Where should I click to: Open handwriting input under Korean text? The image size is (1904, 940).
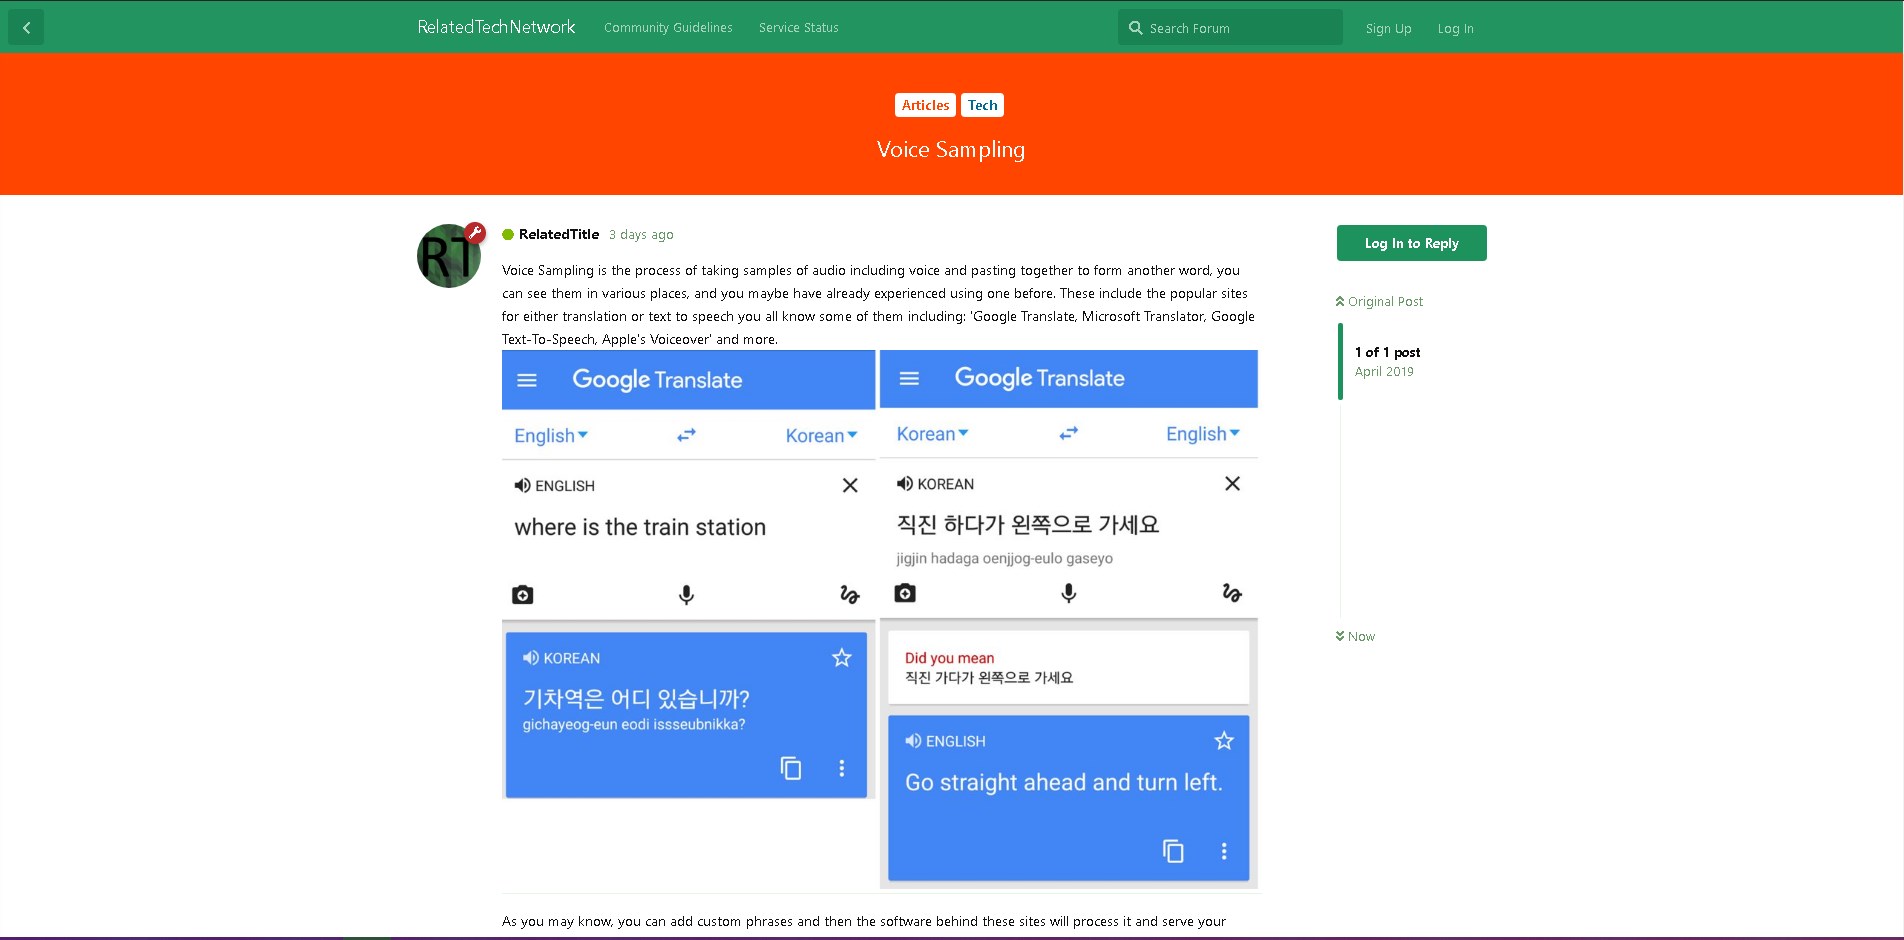pyautogui.click(x=1232, y=593)
